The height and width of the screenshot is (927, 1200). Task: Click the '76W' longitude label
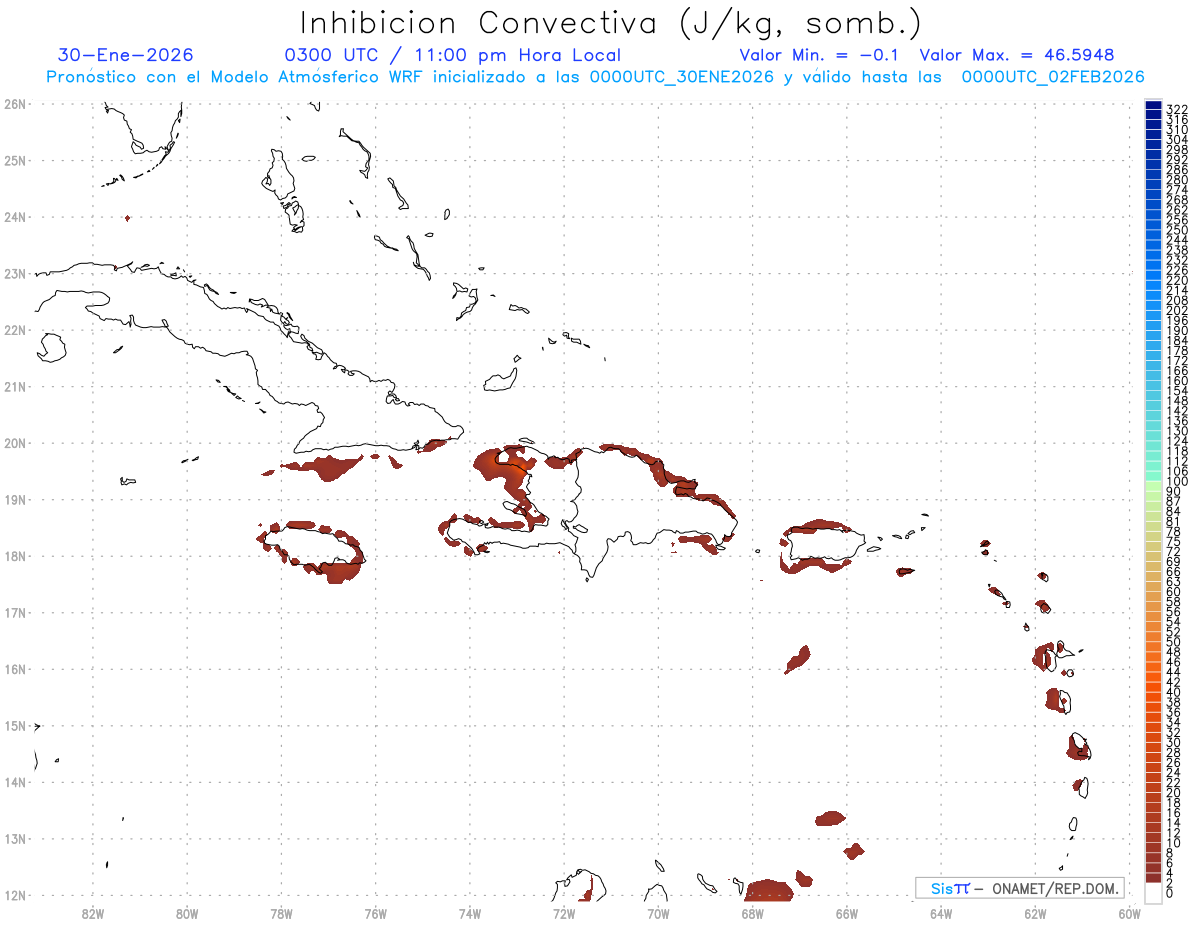tap(375, 913)
